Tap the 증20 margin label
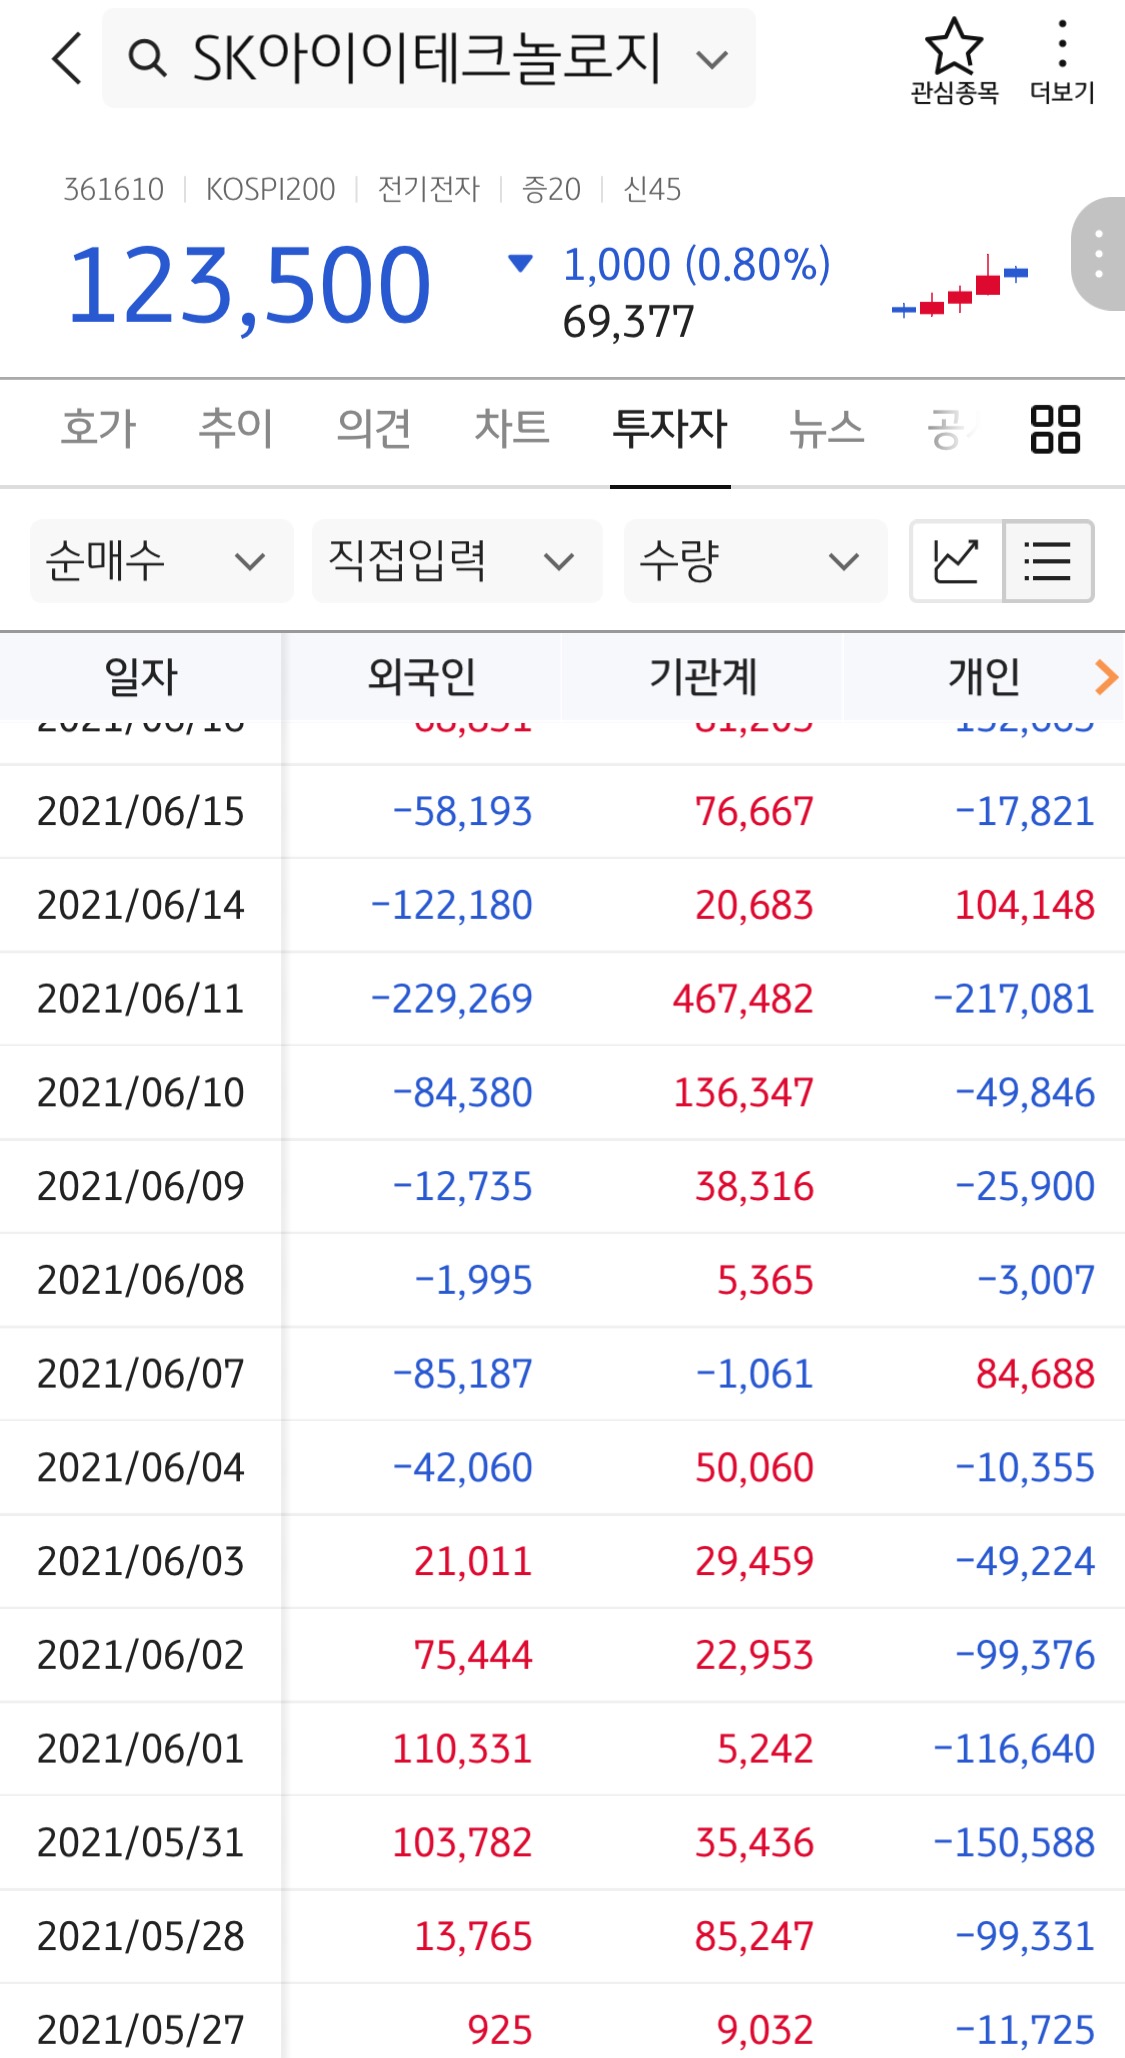Screen dimensions: 1125x2058 click(551, 189)
